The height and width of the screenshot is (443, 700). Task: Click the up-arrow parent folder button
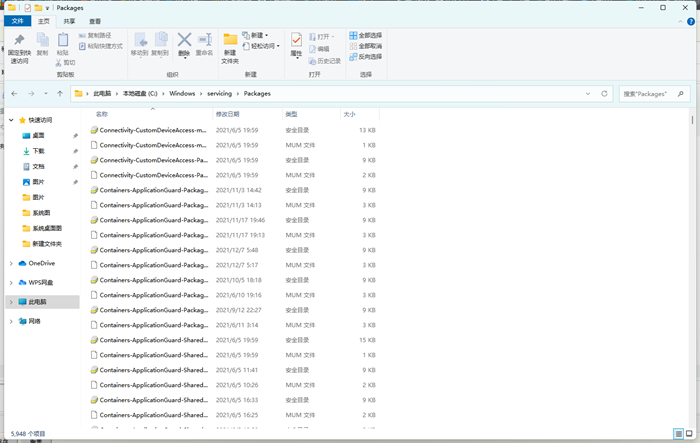61,94
